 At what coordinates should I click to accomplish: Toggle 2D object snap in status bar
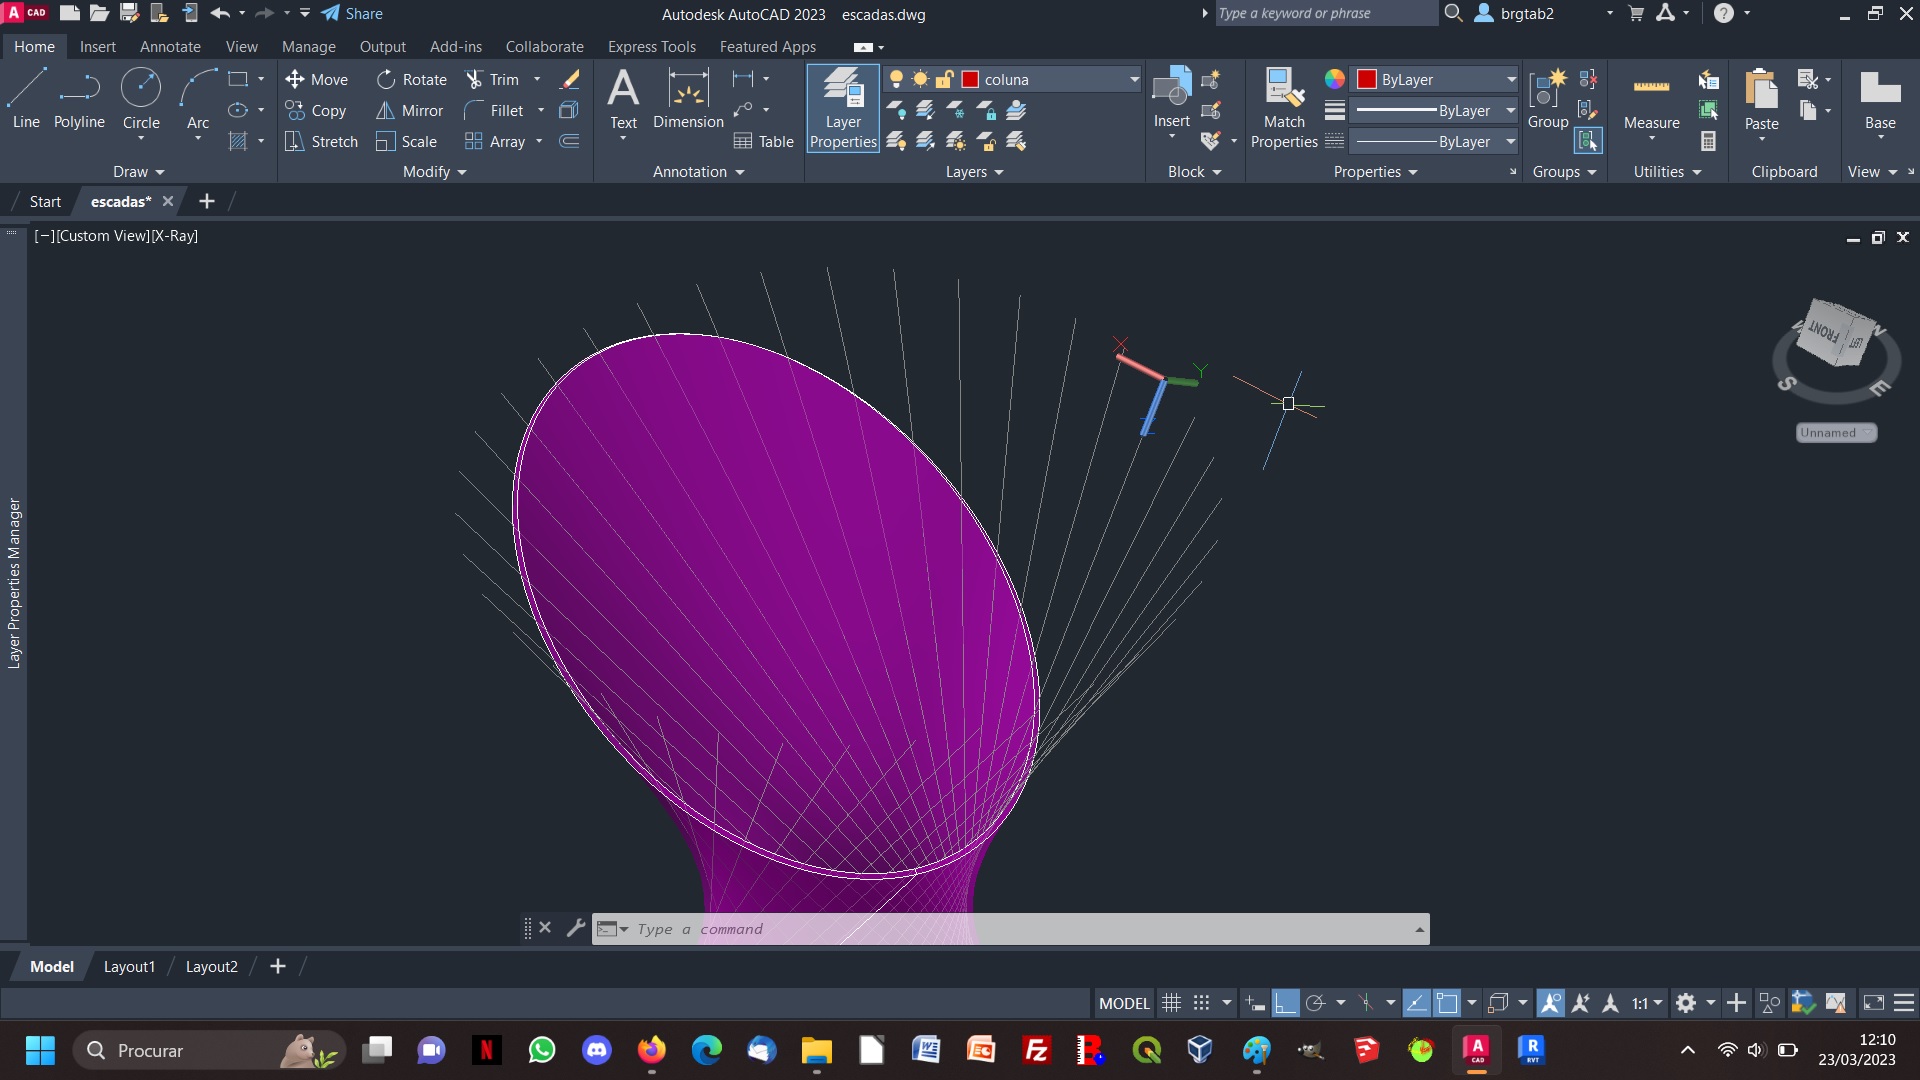pos(1447,1003)
